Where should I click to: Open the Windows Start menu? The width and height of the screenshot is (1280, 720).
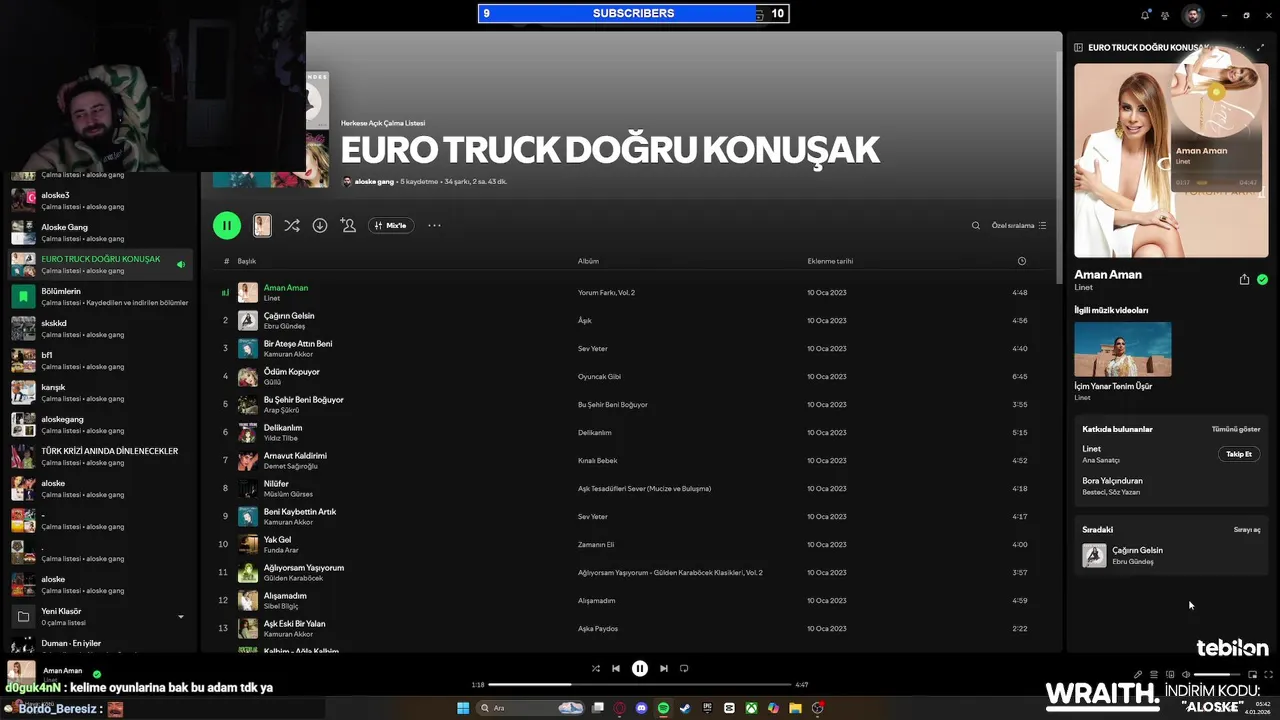[x=463, y=708]
